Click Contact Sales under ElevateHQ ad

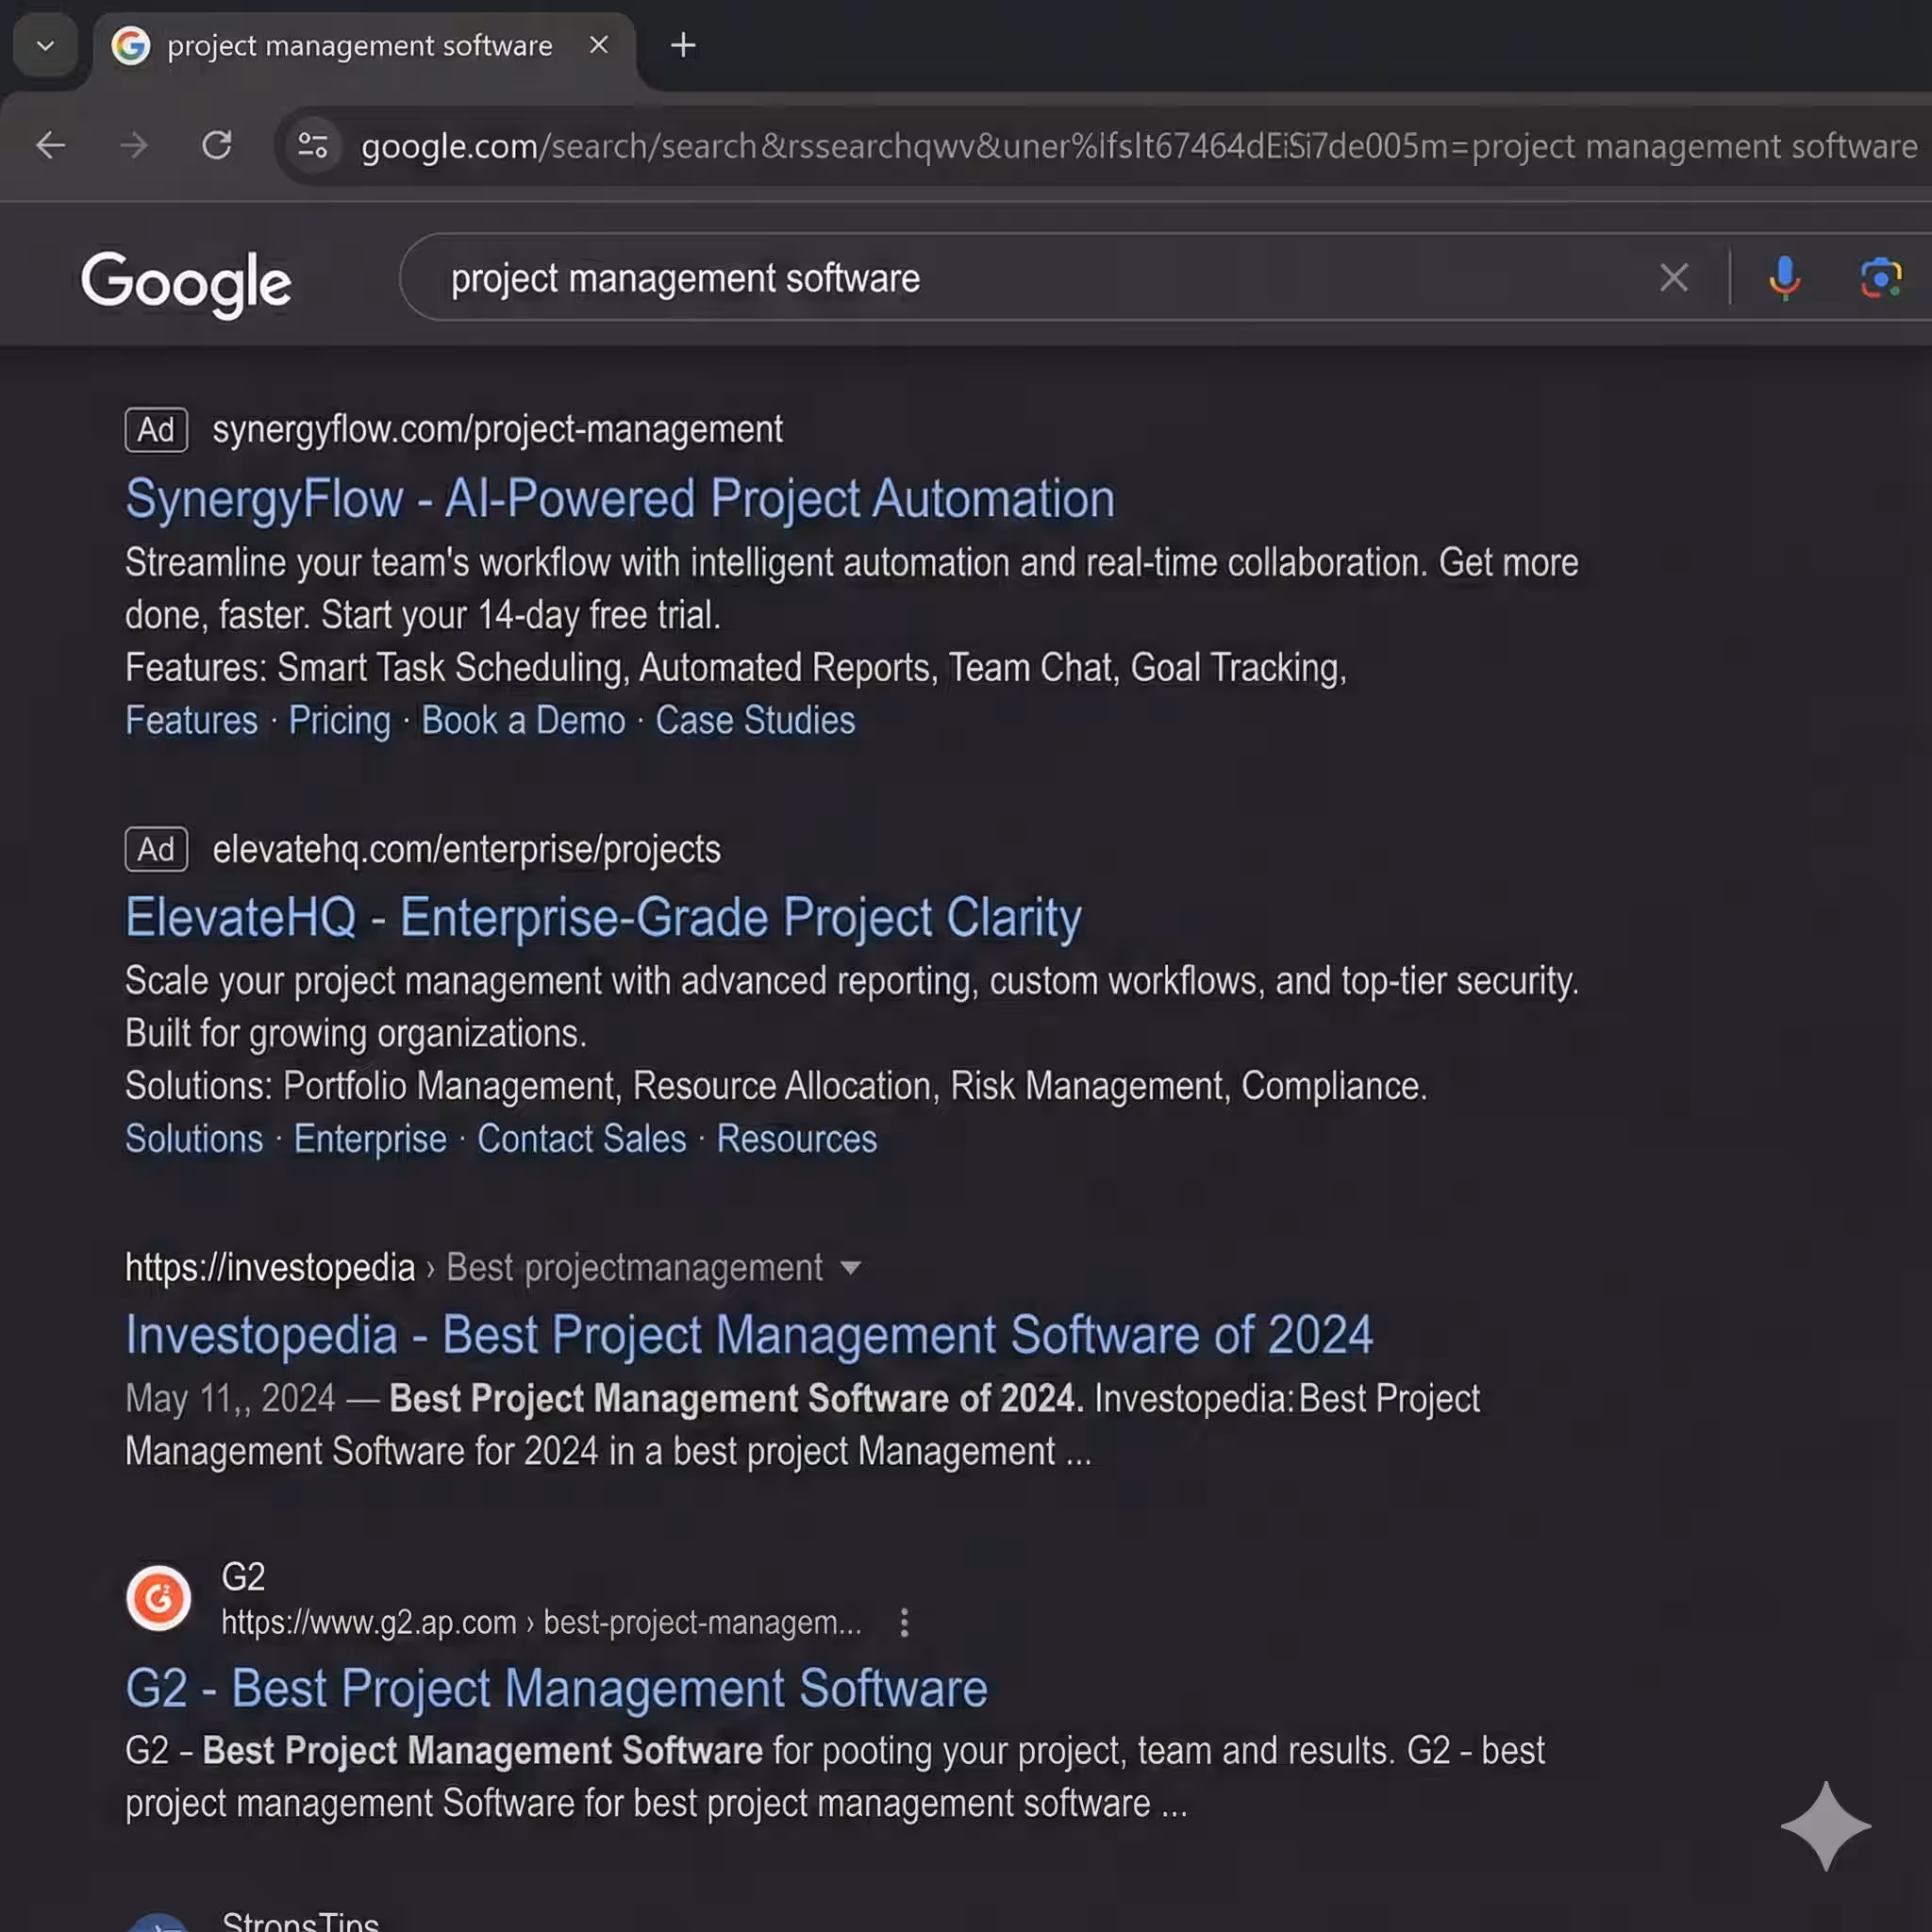coord(581,1139)
